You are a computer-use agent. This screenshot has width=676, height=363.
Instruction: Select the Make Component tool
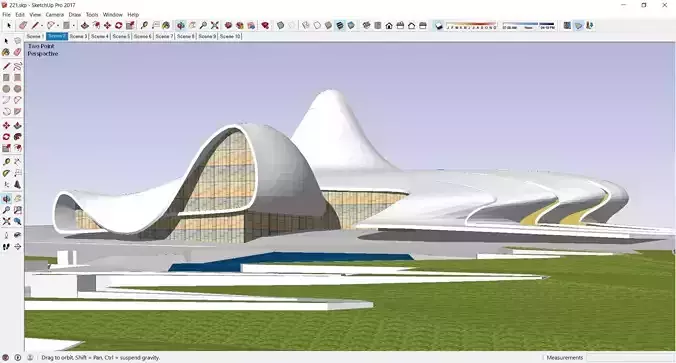[17, 41]
